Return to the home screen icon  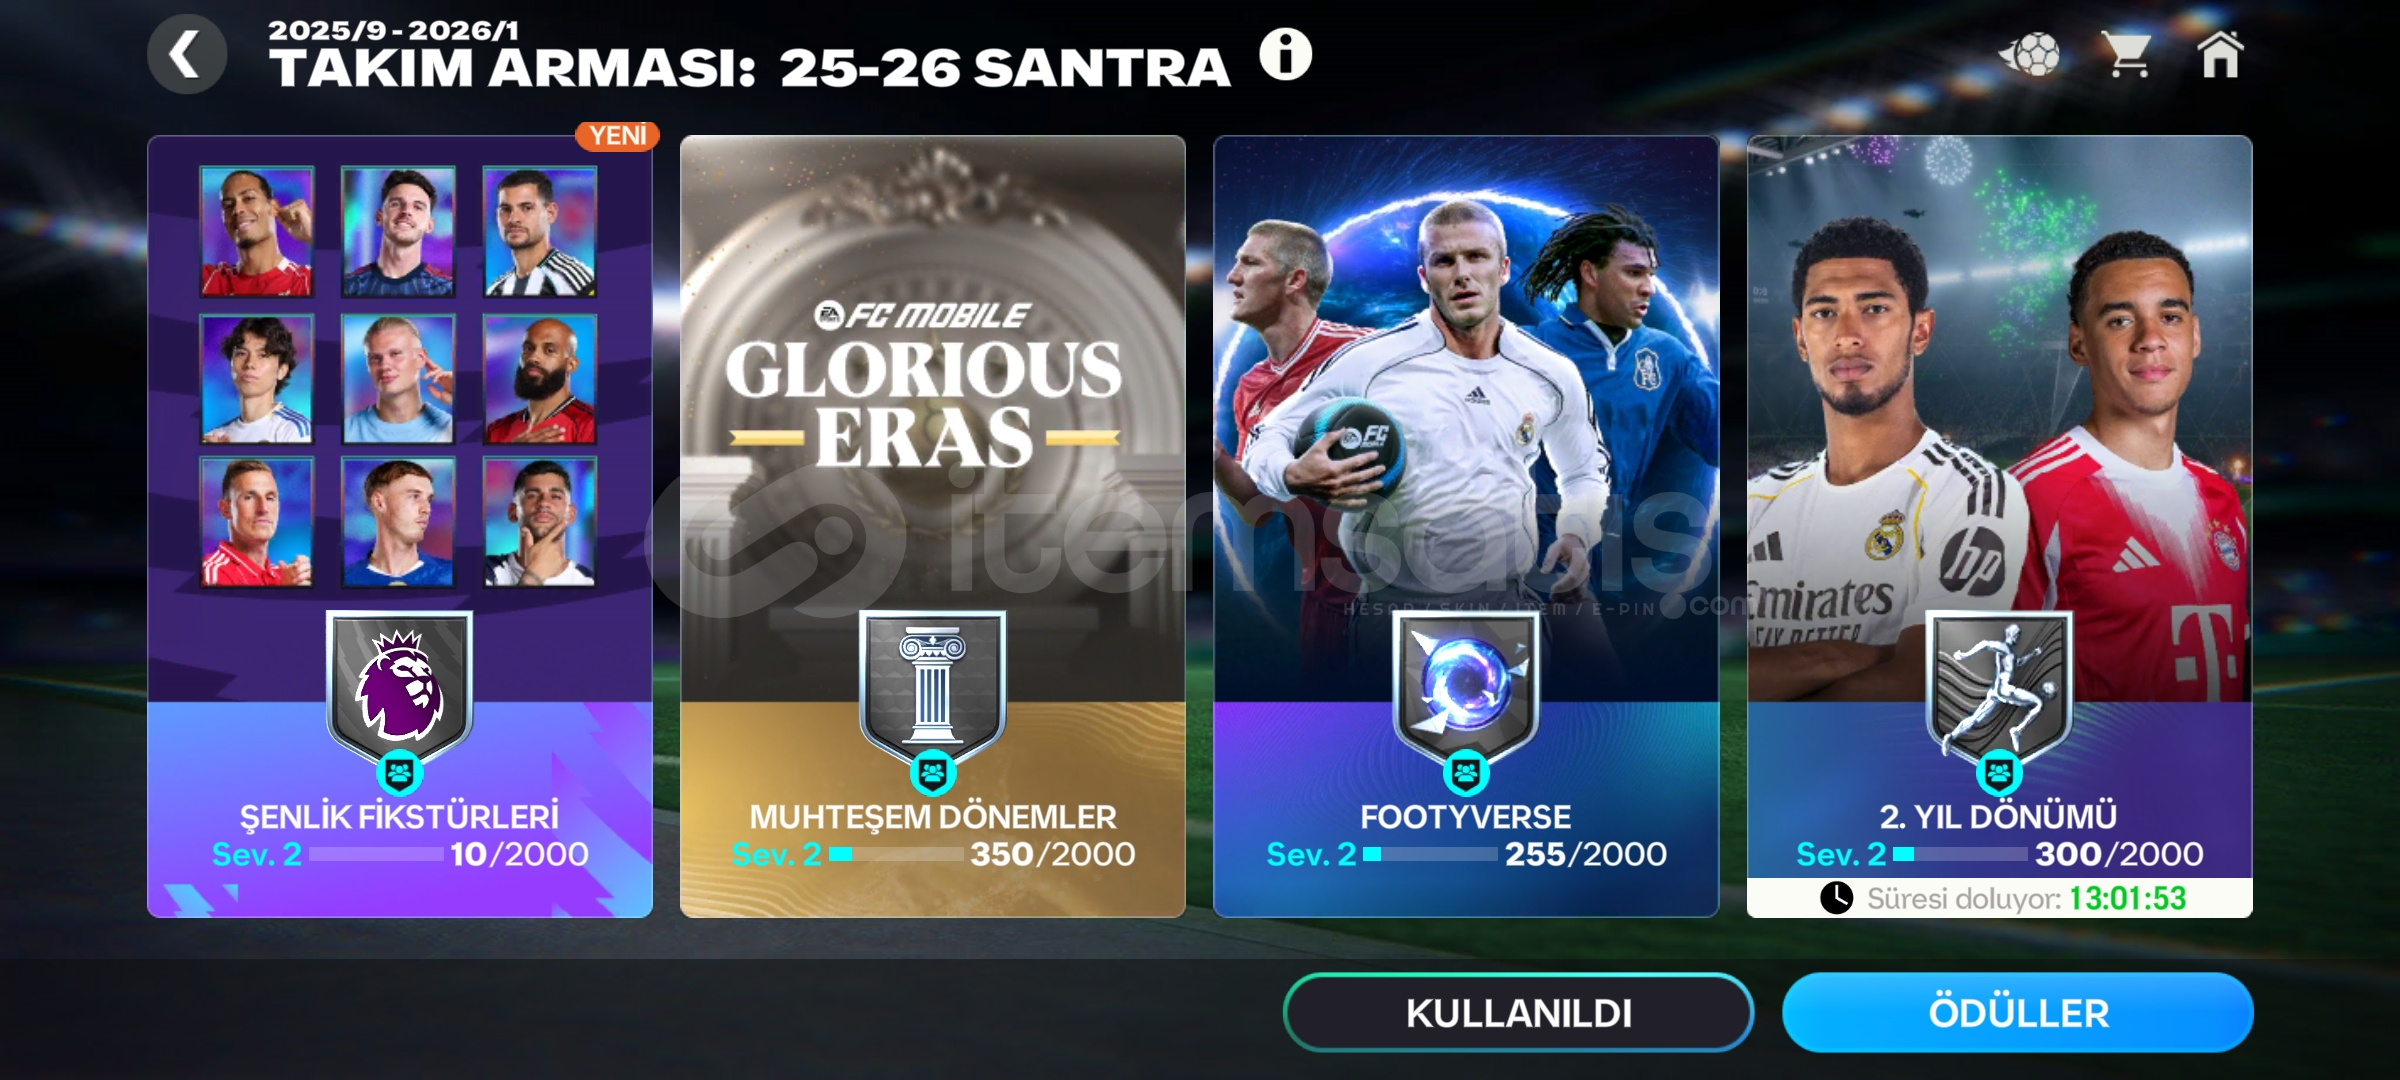(x=2220, y=54)
